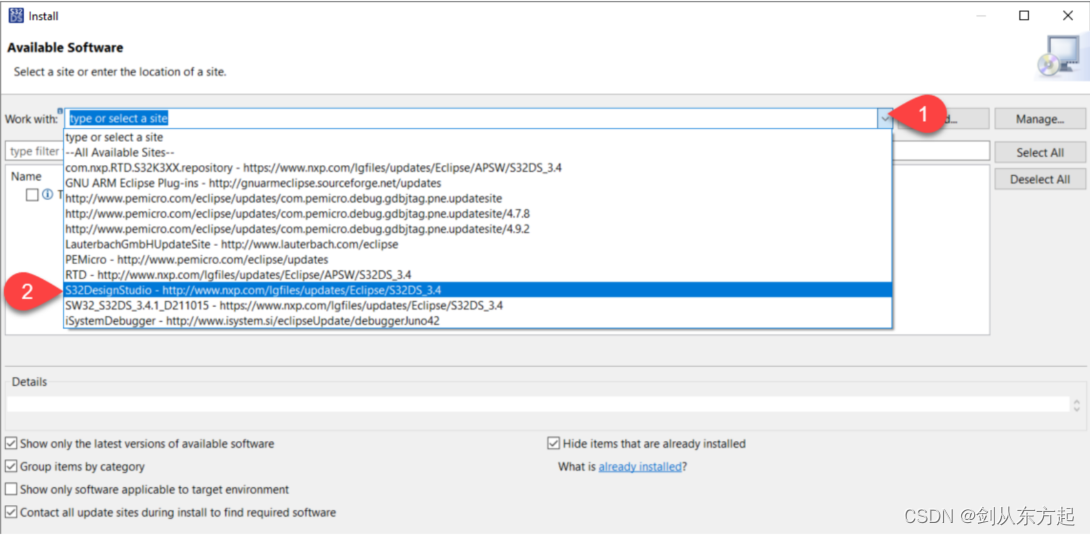Toggle the checkbox under the Name column
Viewport: 1090px width, 535px height.
[32, 195]
